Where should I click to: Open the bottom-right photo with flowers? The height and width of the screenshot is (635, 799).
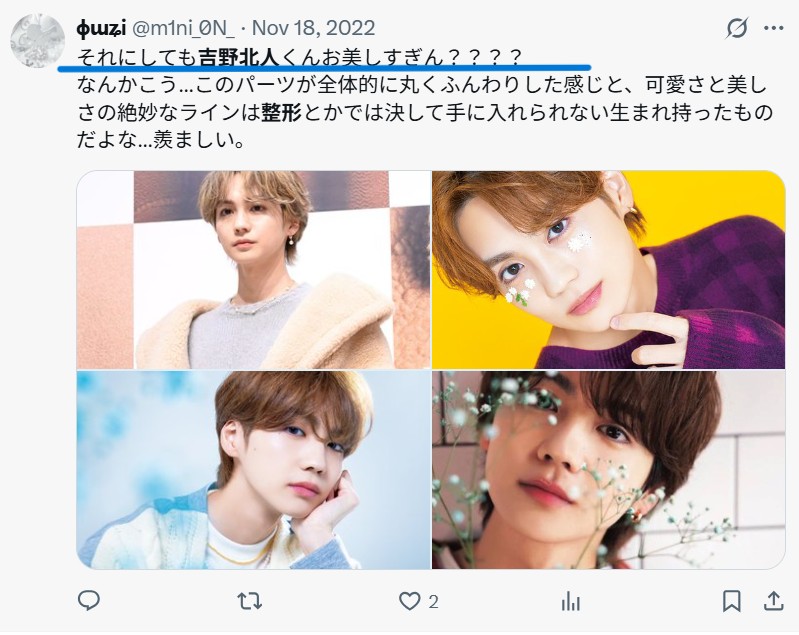coord(608,470)
